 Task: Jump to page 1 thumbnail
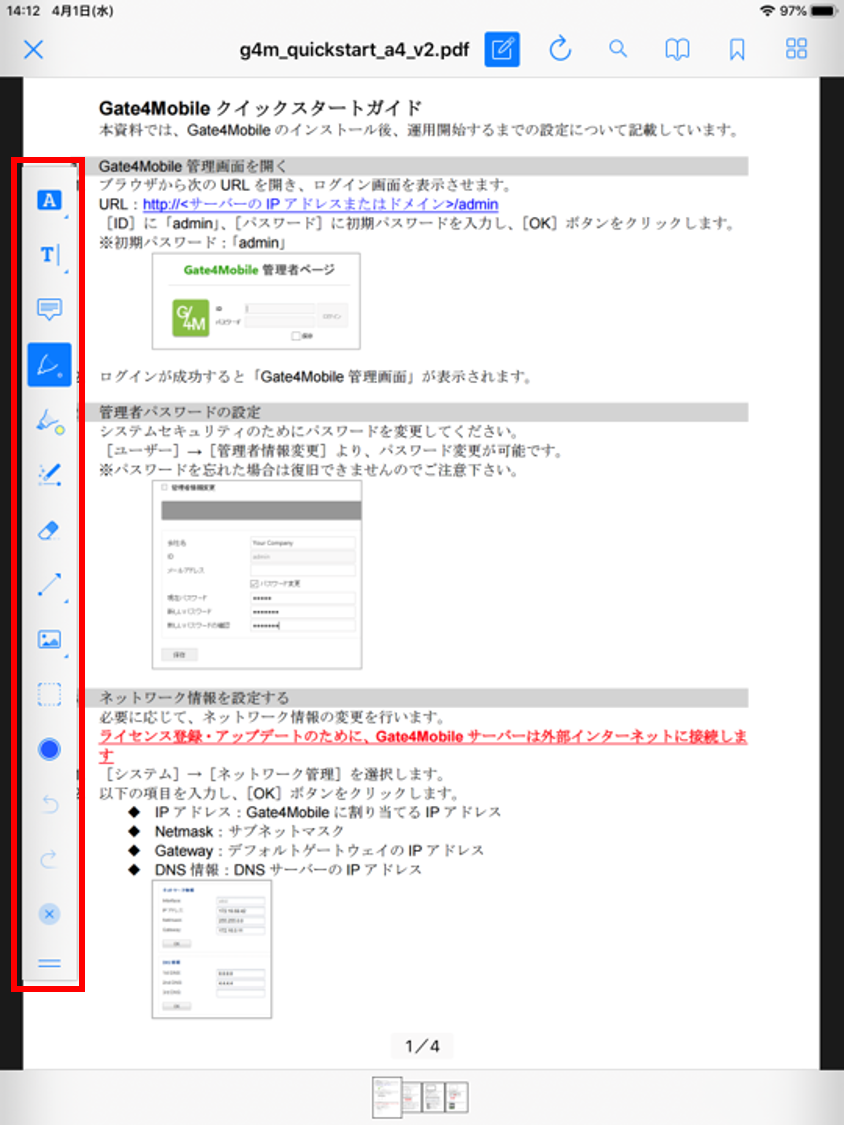[x=386, y=1098]
